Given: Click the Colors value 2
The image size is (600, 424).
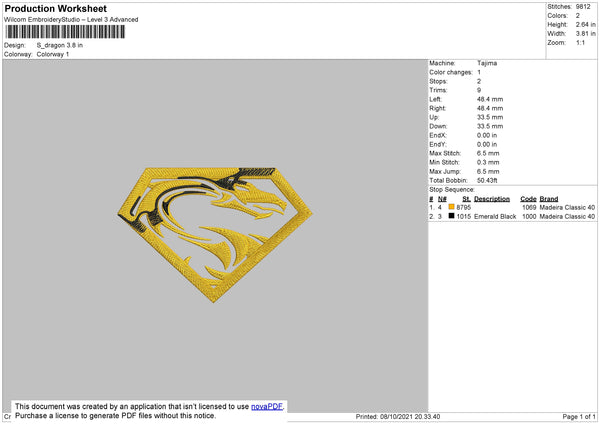Looking at the screenshot, I should (x=577, y=16).
